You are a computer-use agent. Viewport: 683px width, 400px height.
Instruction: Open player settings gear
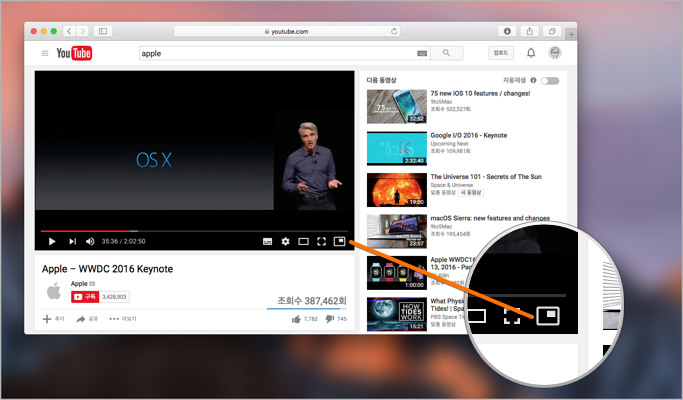pos(285,241)
